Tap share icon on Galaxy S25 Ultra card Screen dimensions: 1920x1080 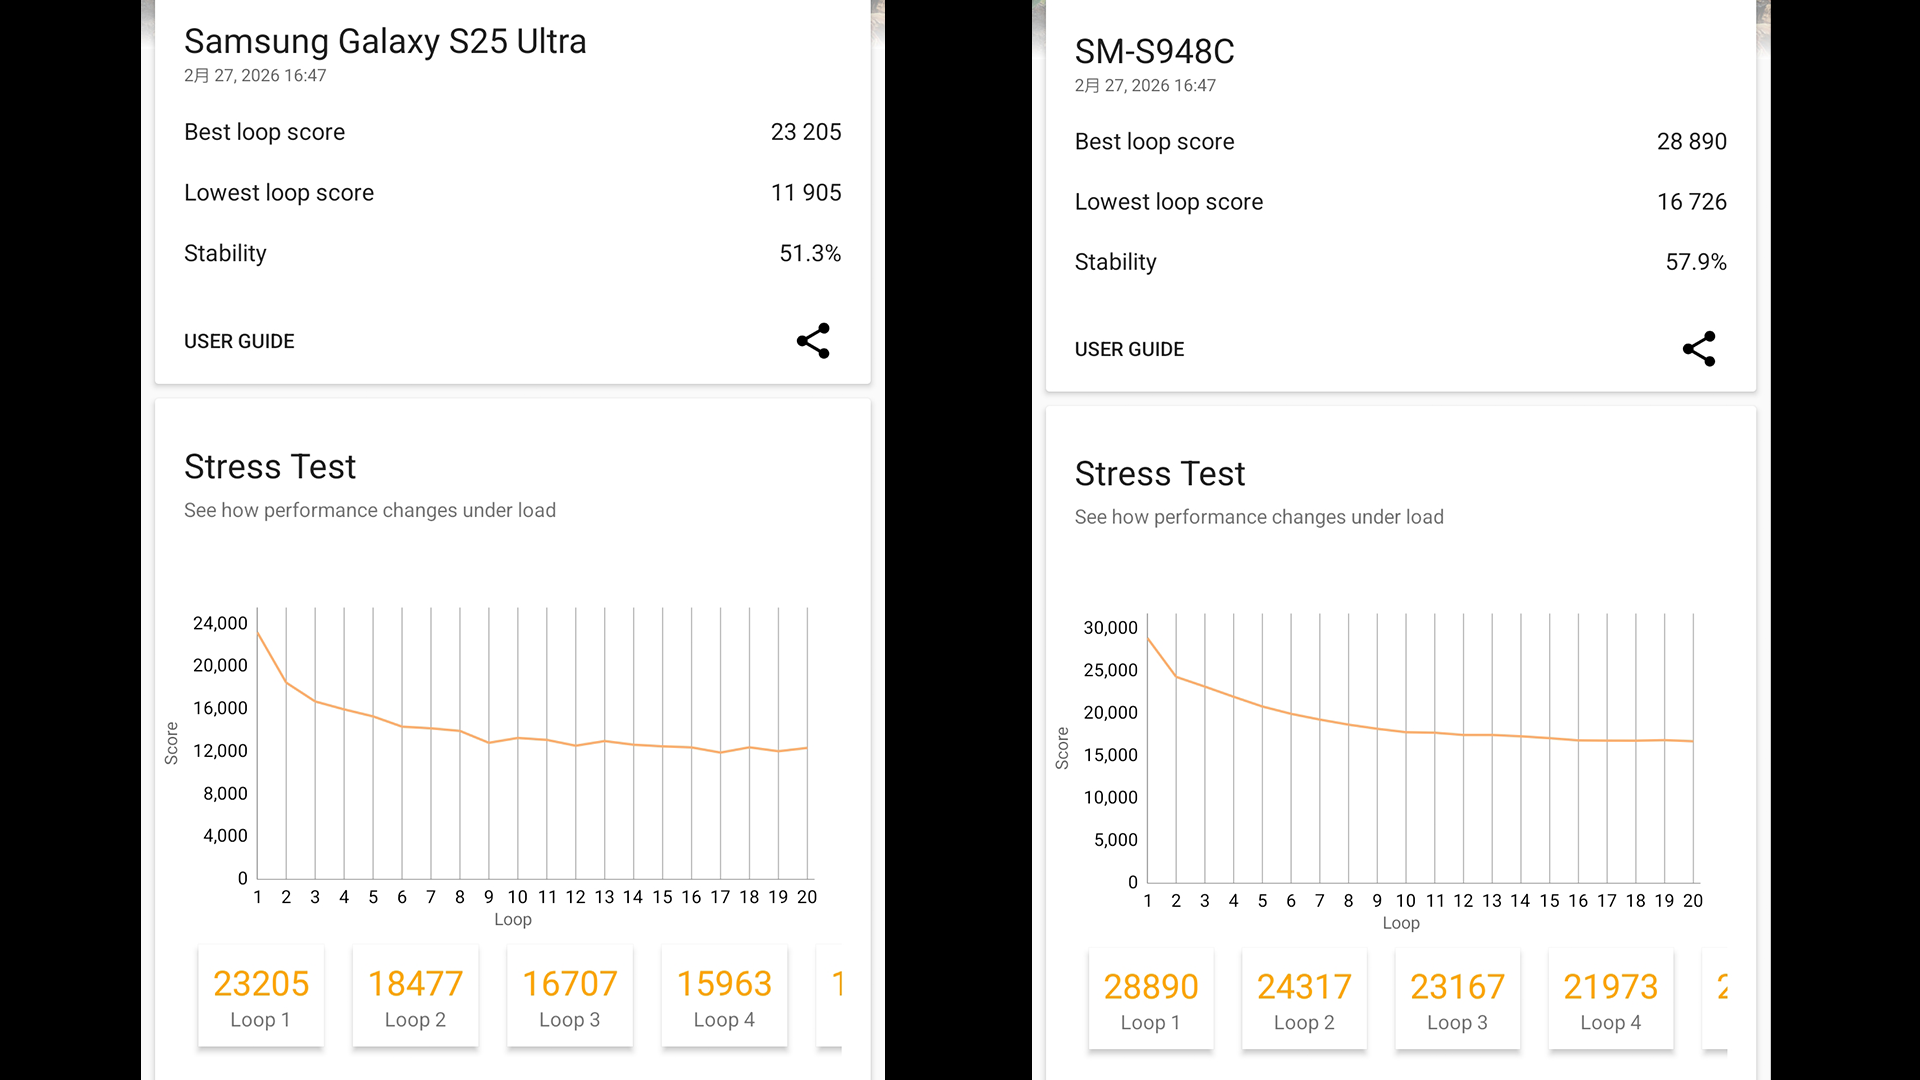813,341
